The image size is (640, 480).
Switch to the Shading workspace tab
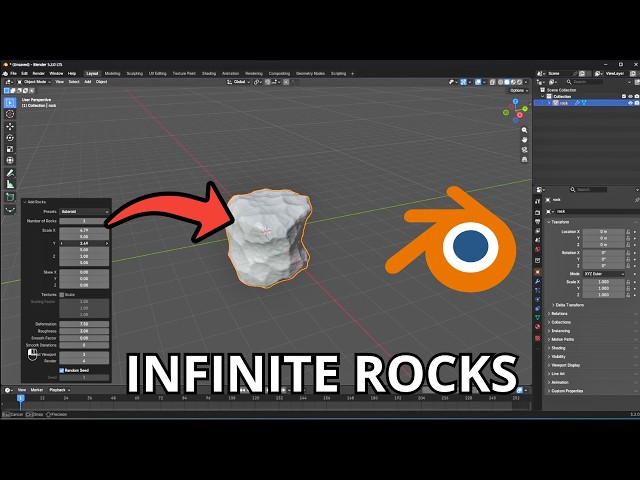click(209, 73)
